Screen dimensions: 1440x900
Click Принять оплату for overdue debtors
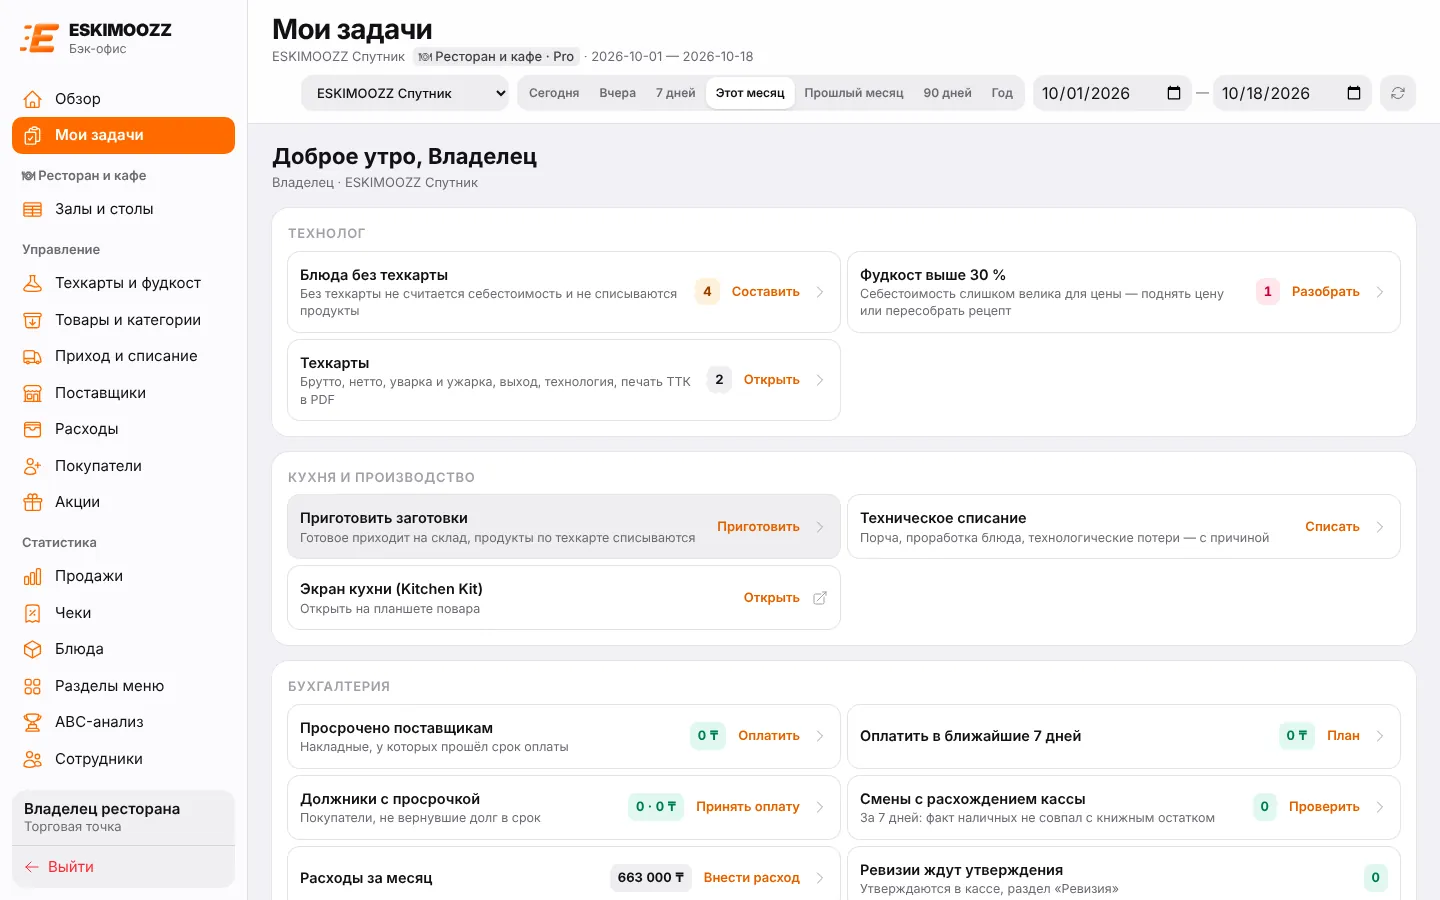coord(748,807)
